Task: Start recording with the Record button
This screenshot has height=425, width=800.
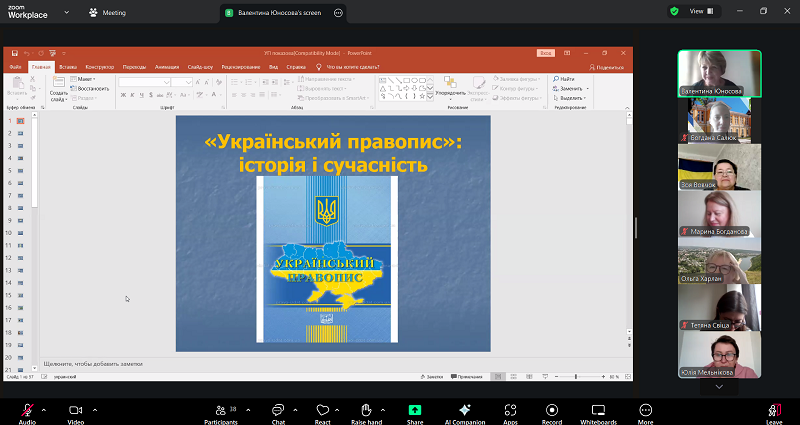Action: [x=551, y=410]
